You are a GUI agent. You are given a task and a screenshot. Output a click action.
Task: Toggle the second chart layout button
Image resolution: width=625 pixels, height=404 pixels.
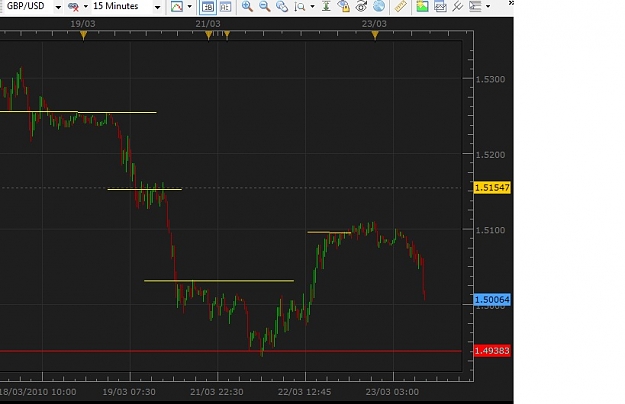pyautogui.click(x=225, y=7)
